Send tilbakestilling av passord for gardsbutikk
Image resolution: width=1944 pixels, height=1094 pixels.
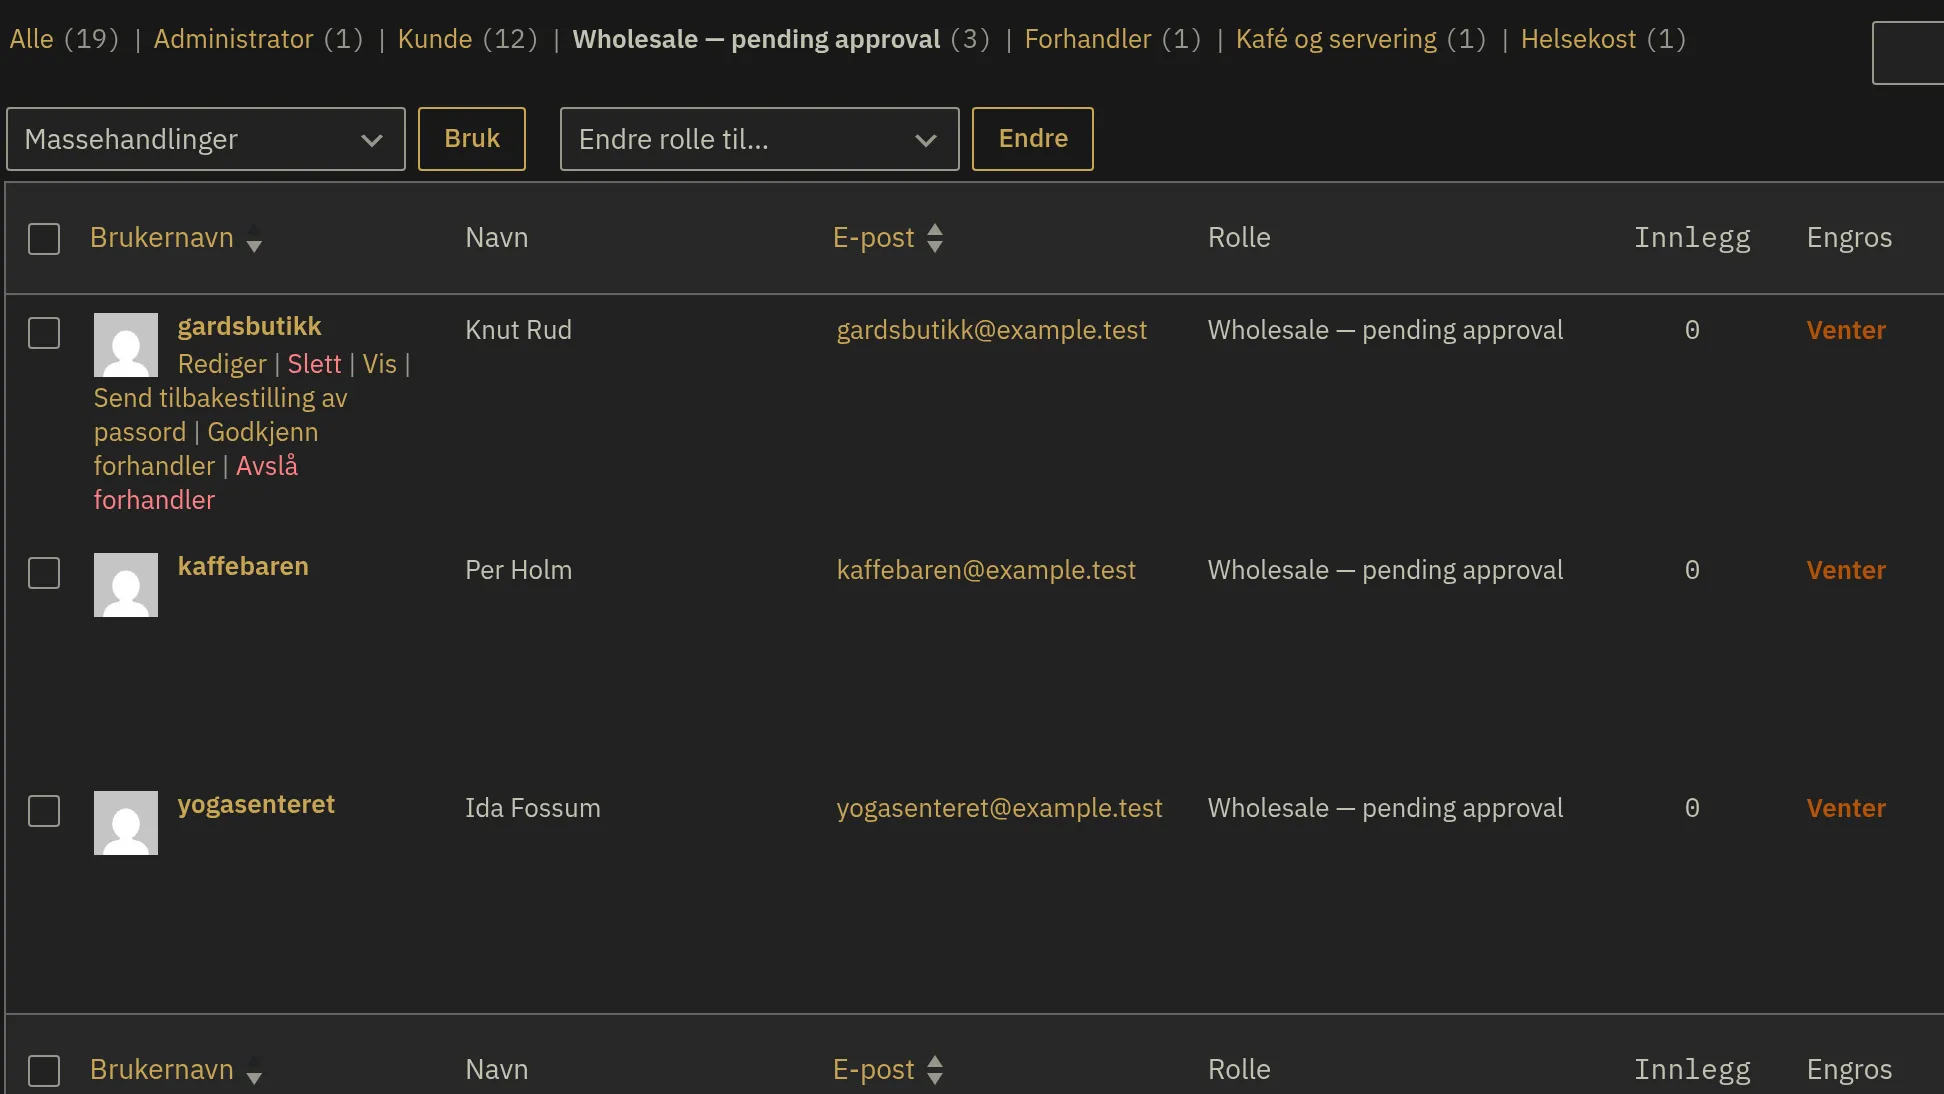(x=220, y=415)
